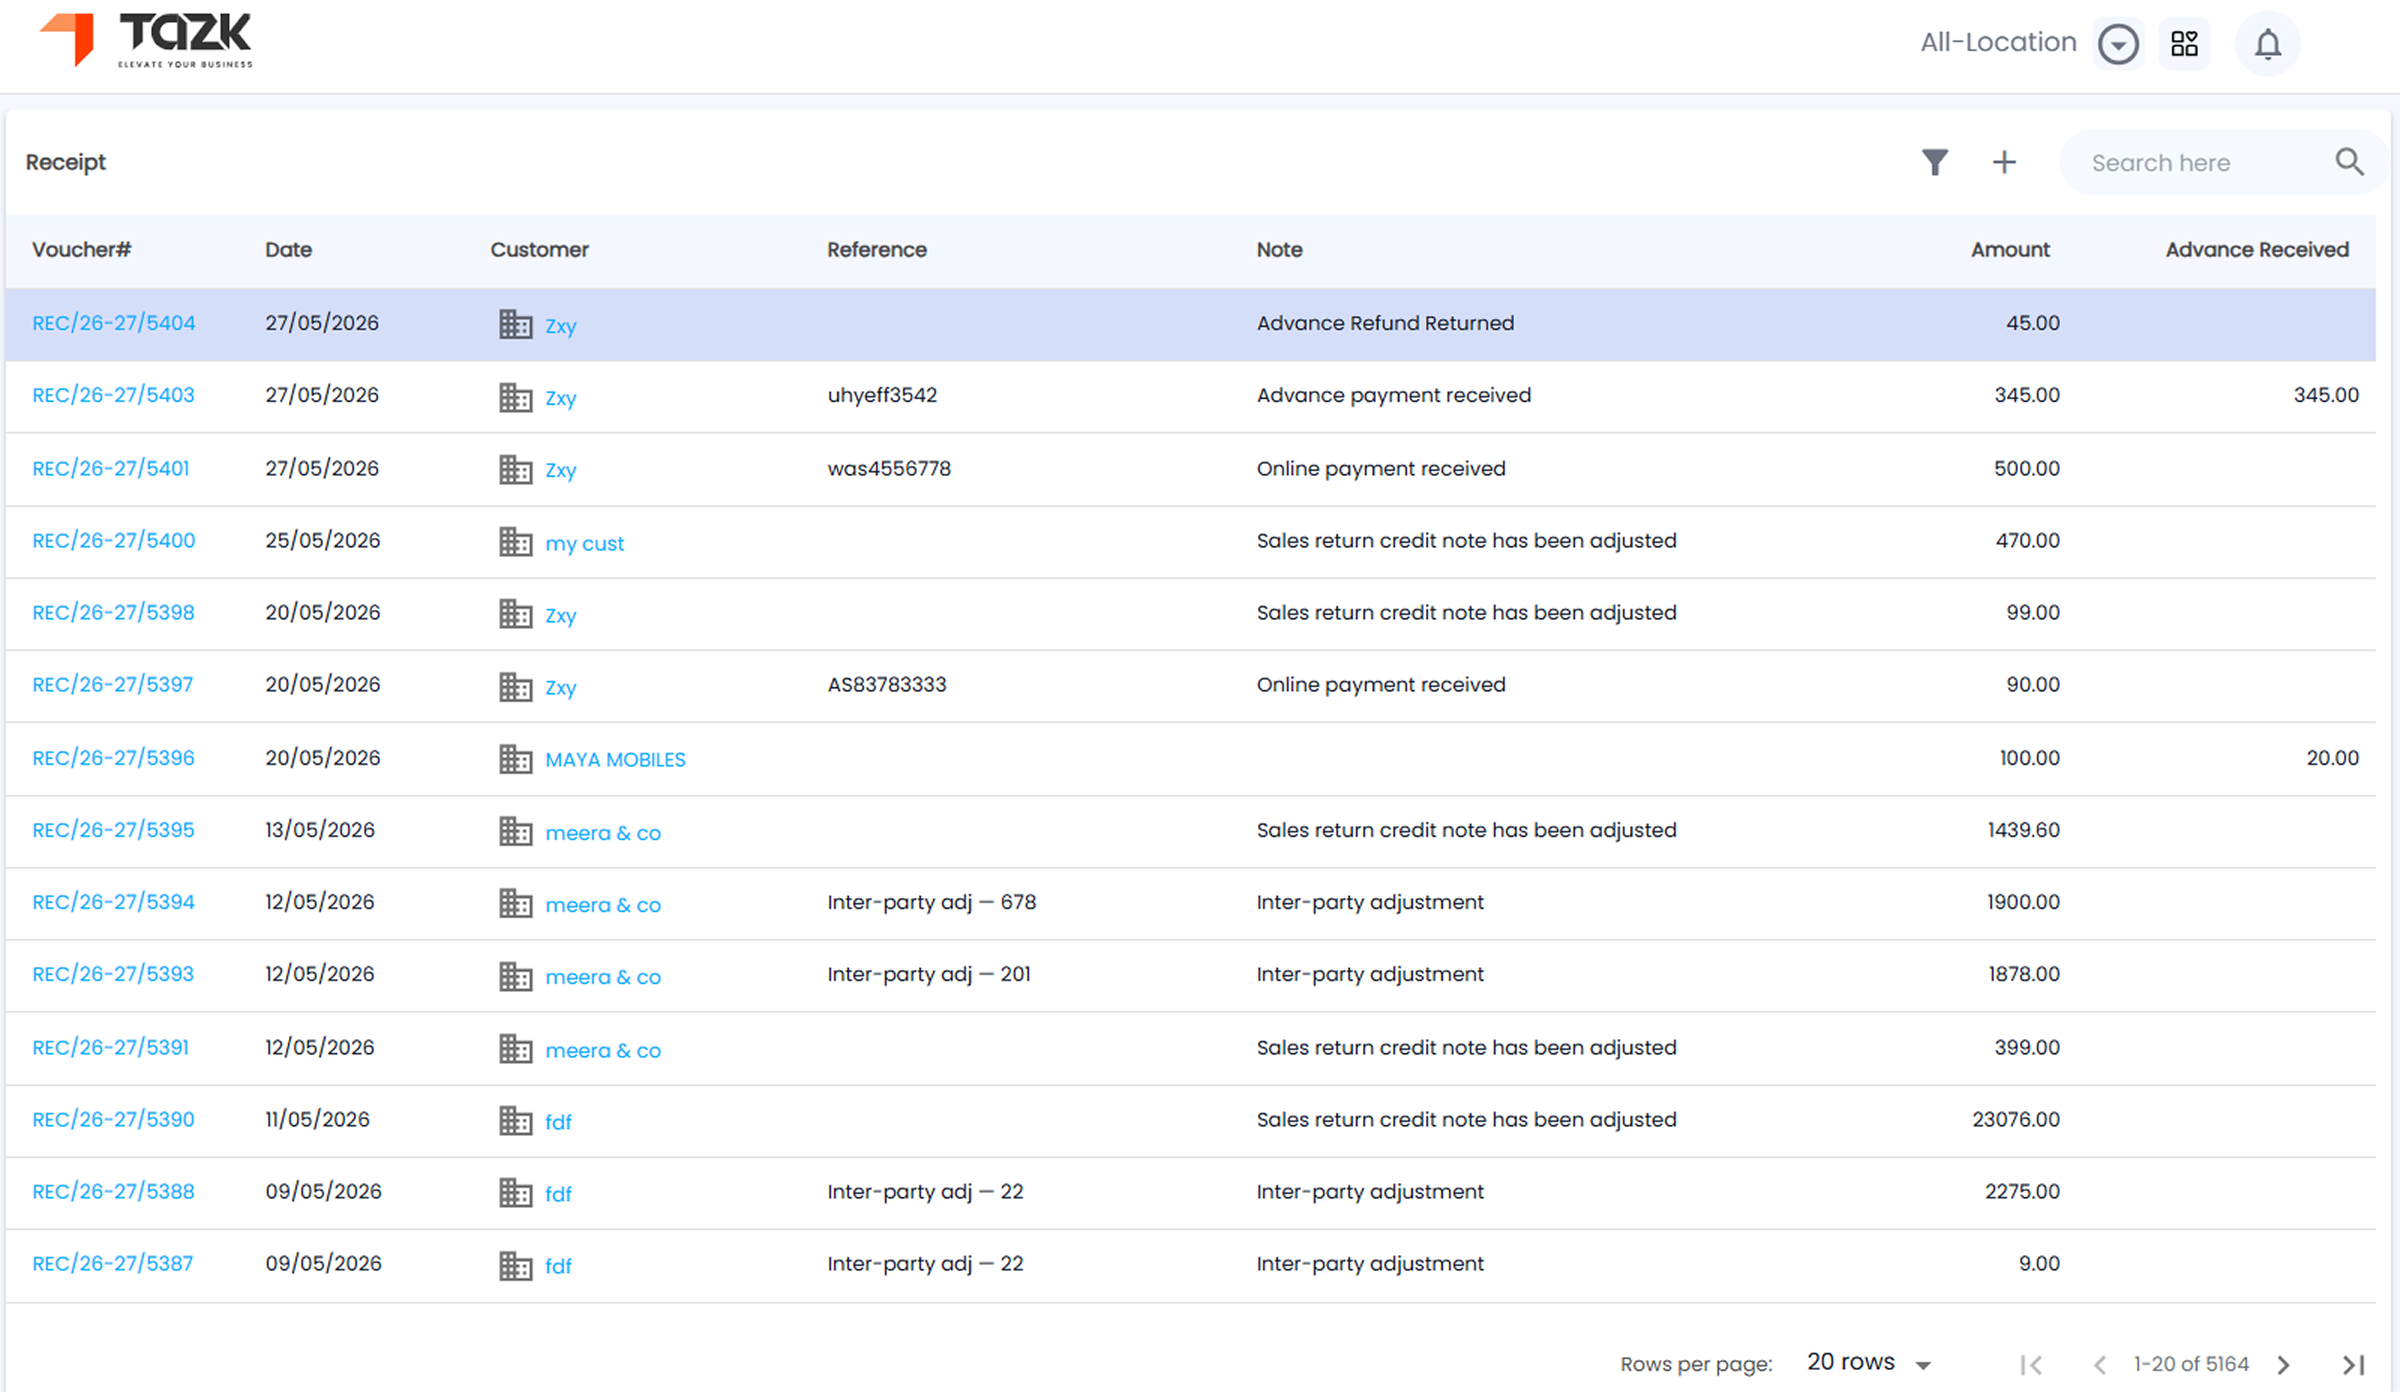The image size is (2400, 1392).
Task: Open customer meera & co on voucher 5394
Action: (x=603, y=905)
